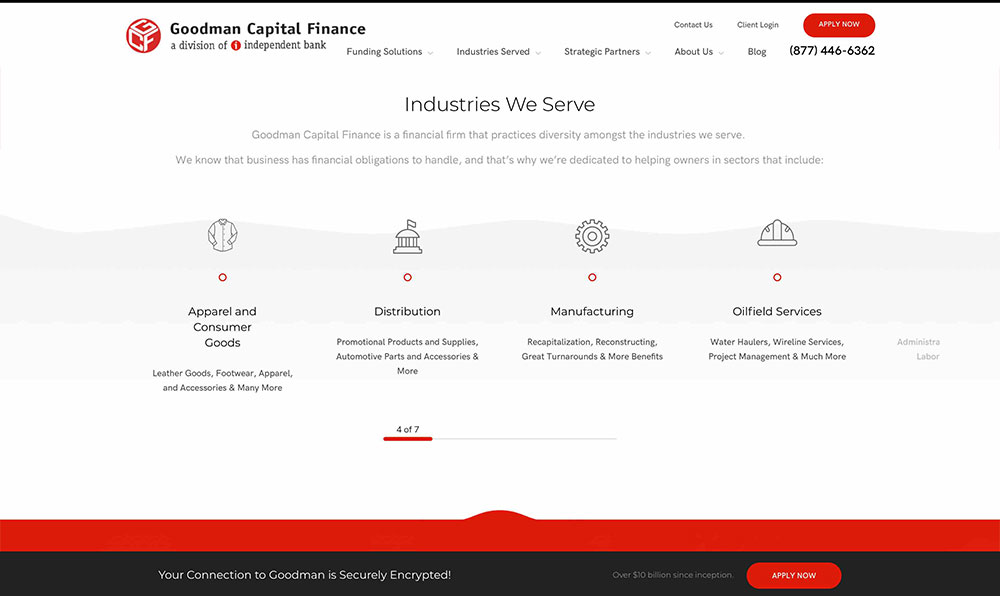Click 'Water Haulers, Wireline Services' description

777,349
